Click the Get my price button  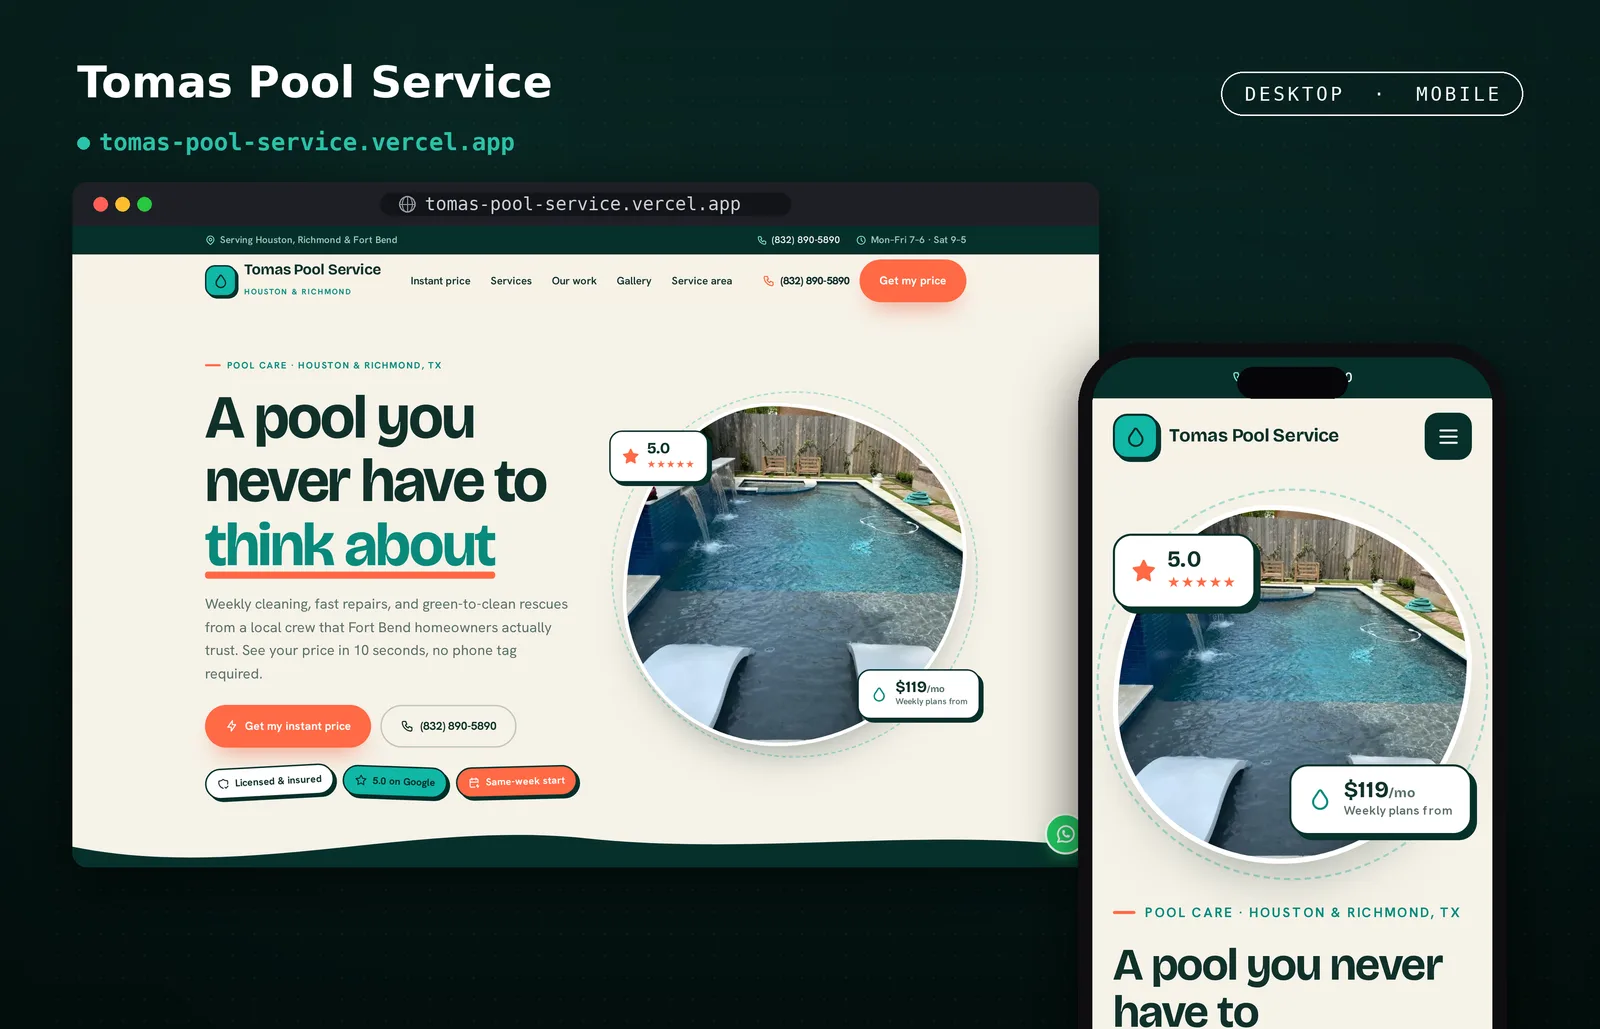coord(913,281)
